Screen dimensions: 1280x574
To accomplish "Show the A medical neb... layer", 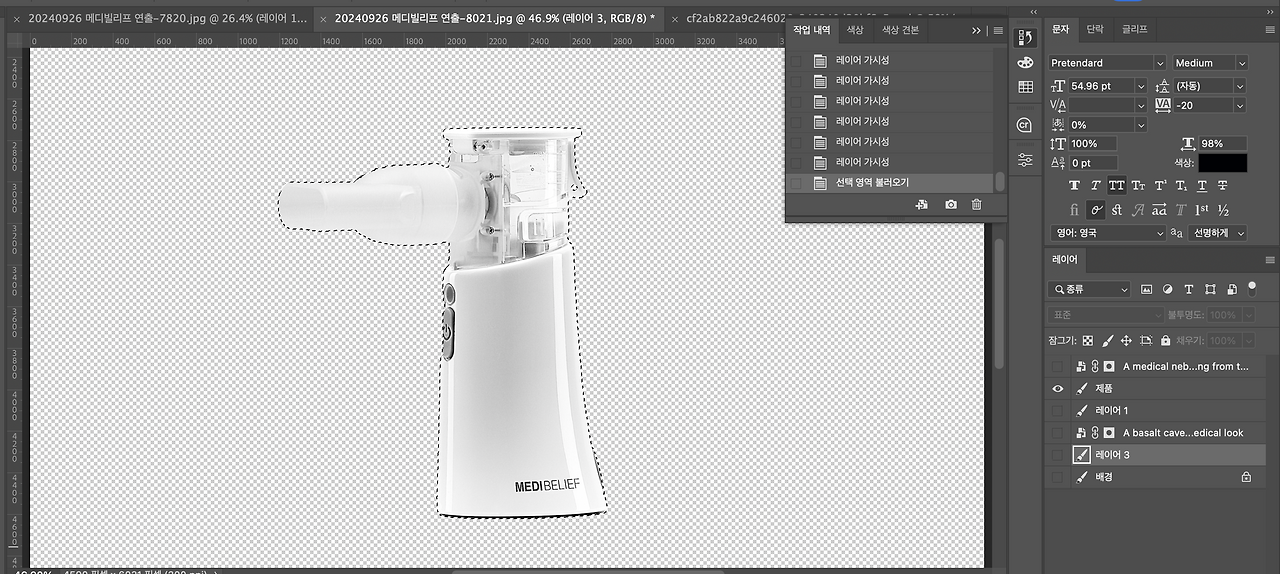I will click(x=1058, y=366).
